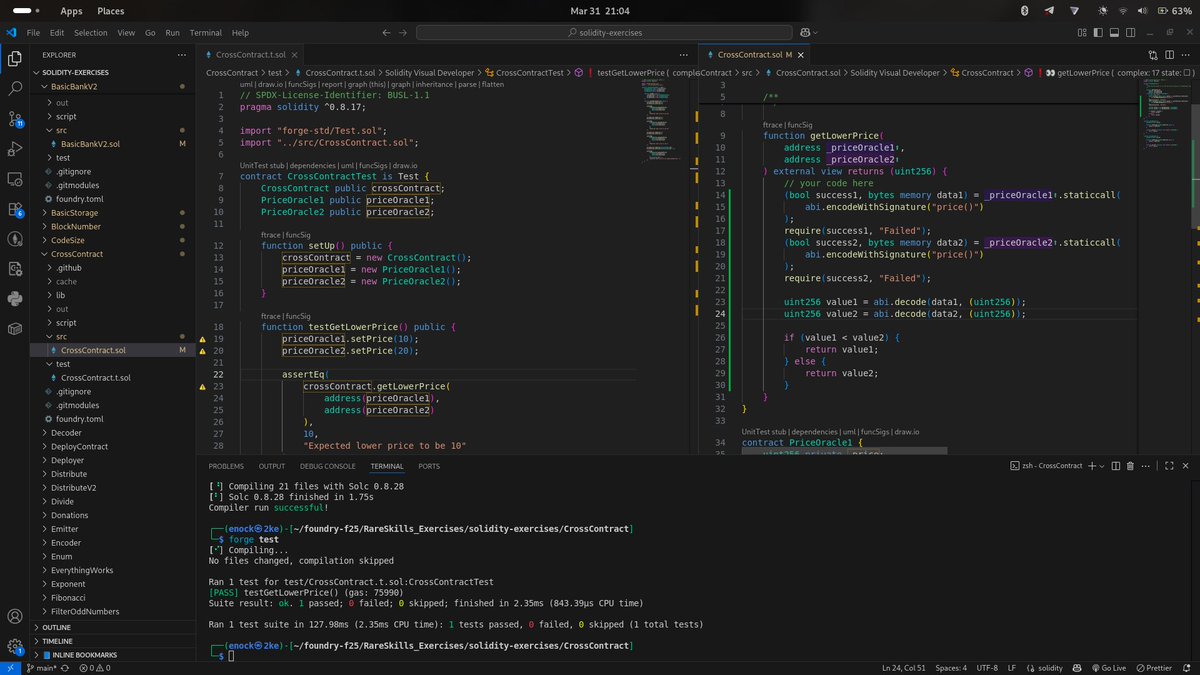Split the right editor with split icon
1200x675 pixels.
pos(1168,54)
